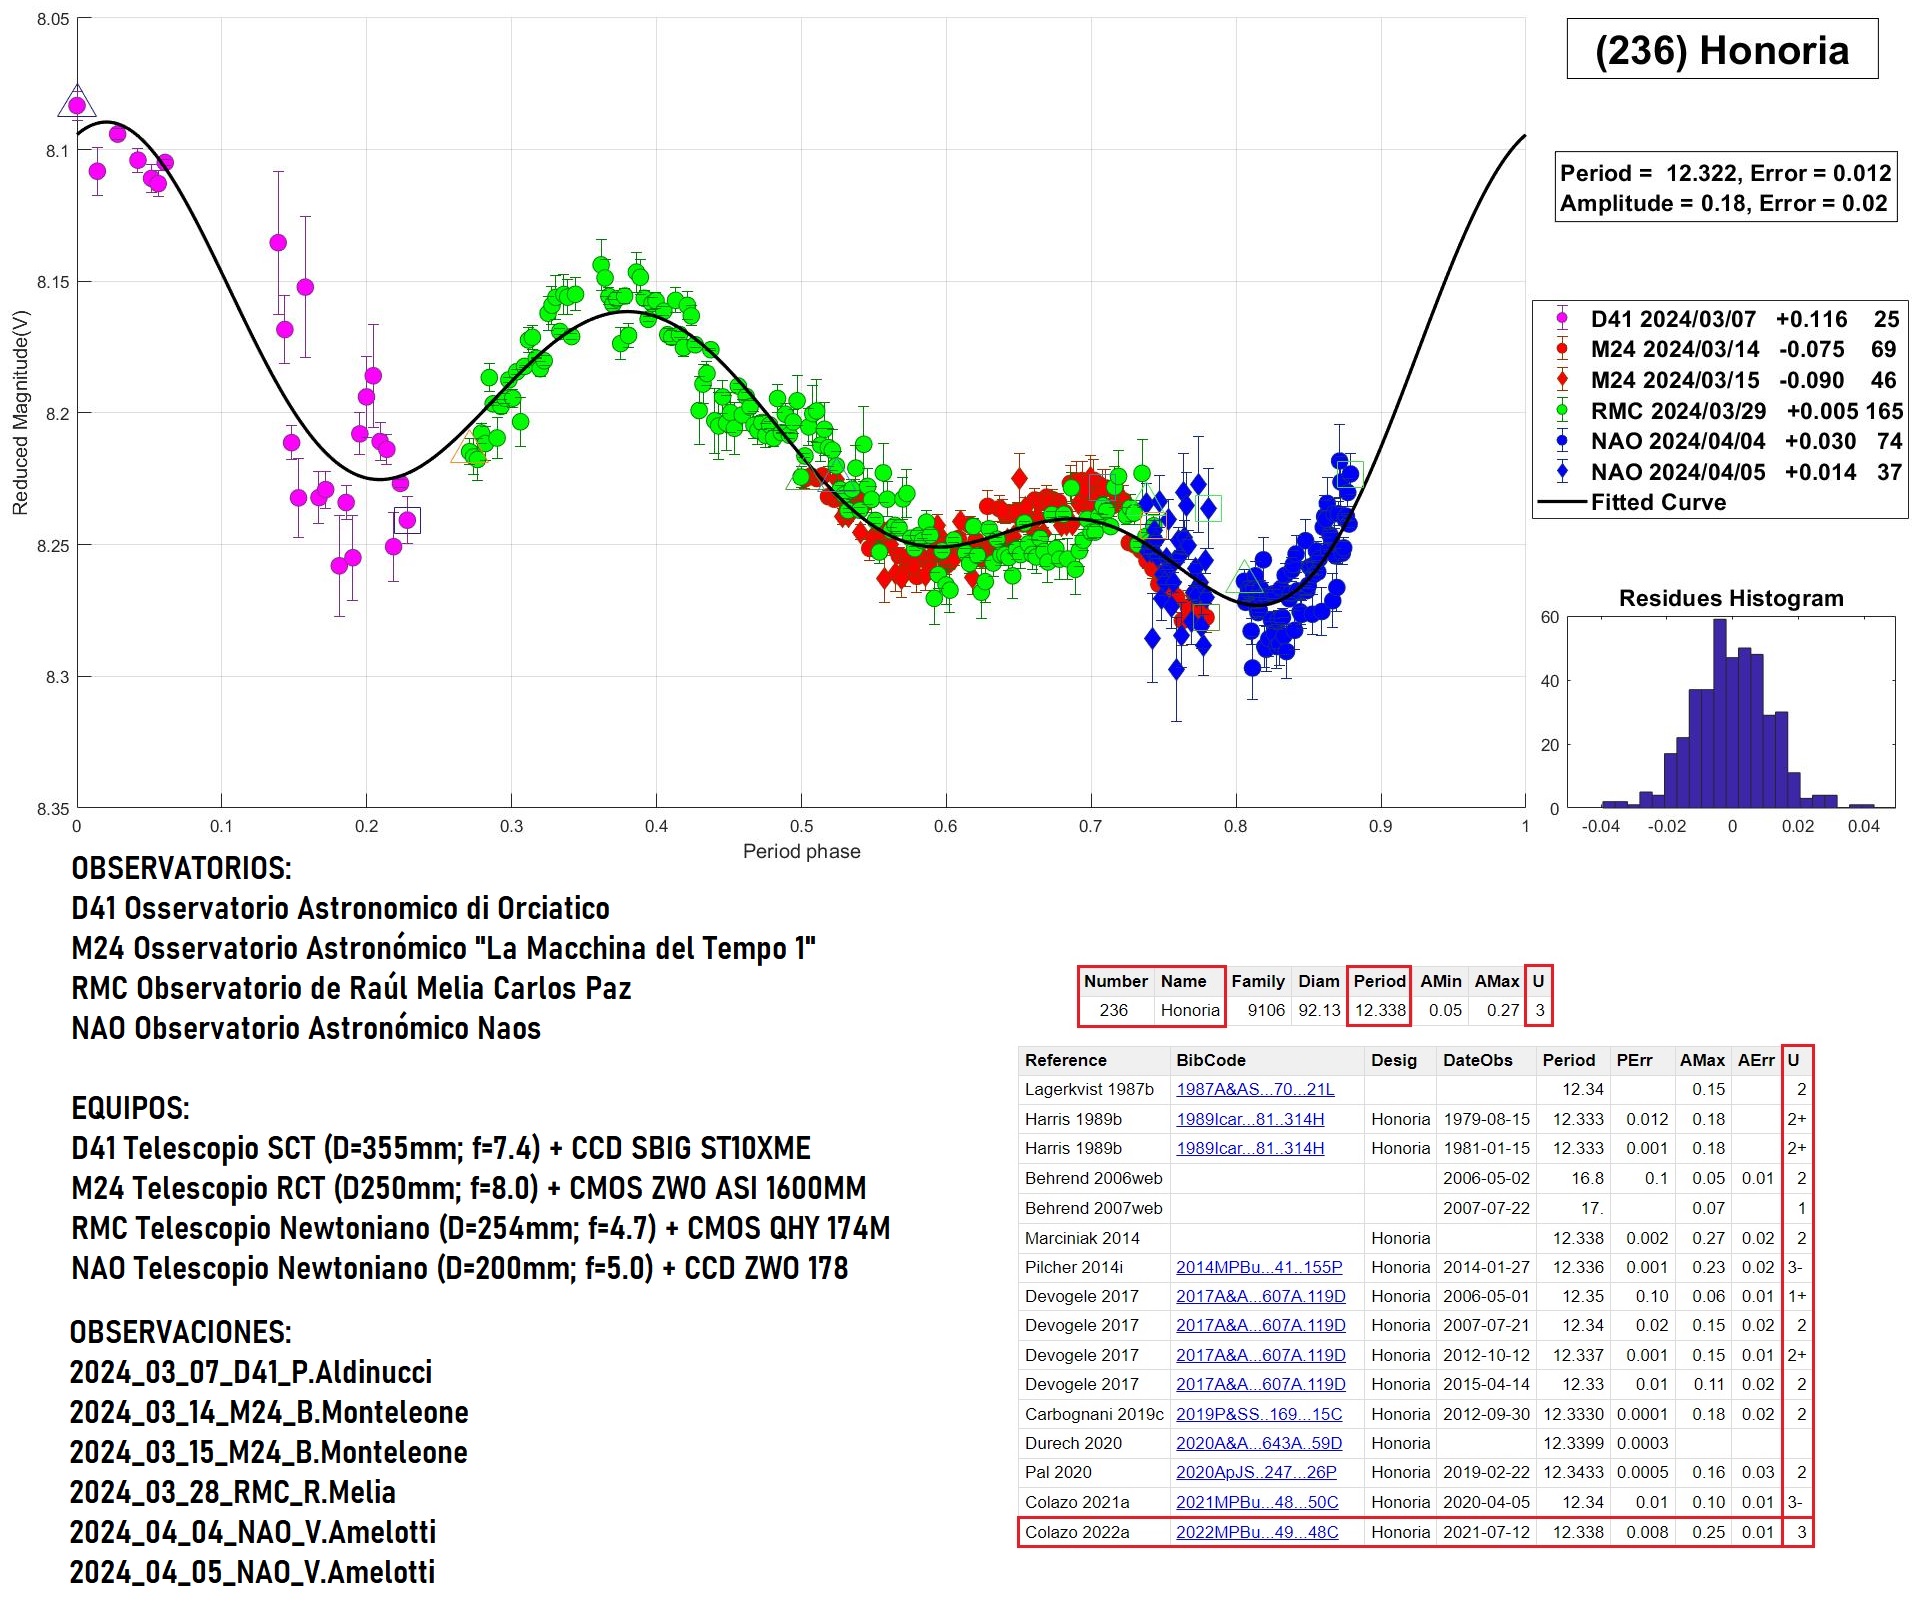
Task: Click the Family header in the summary table
Action: (x=1257, y=981)
